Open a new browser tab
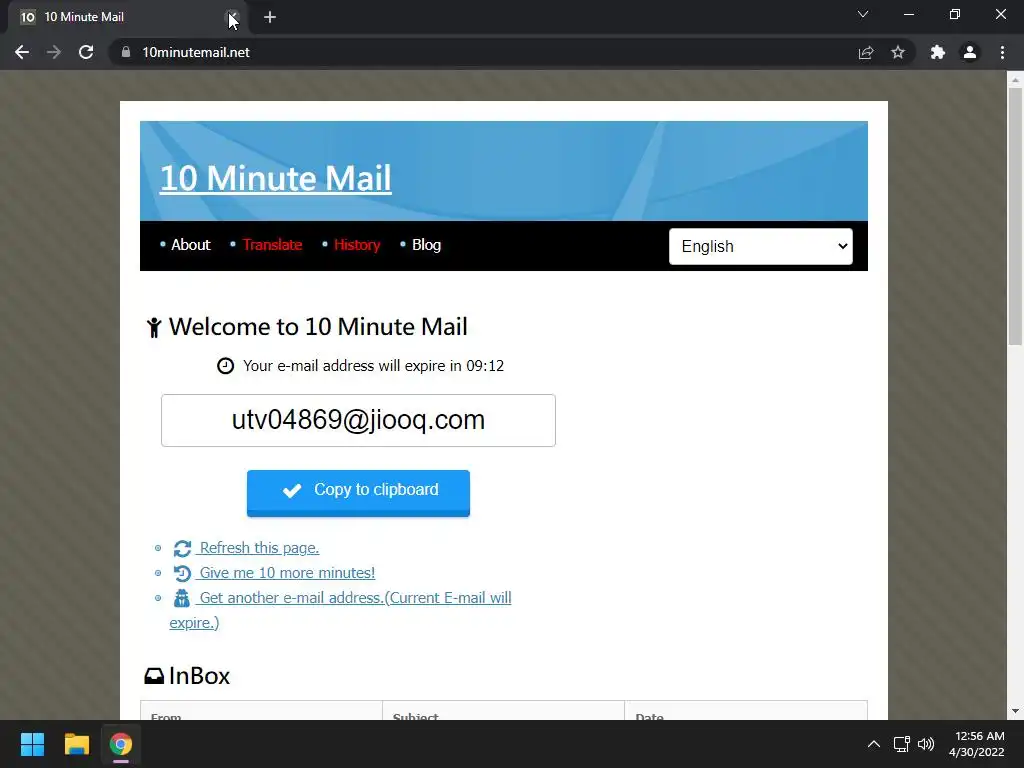This screenshot has width=1024, height=768. 270,18
